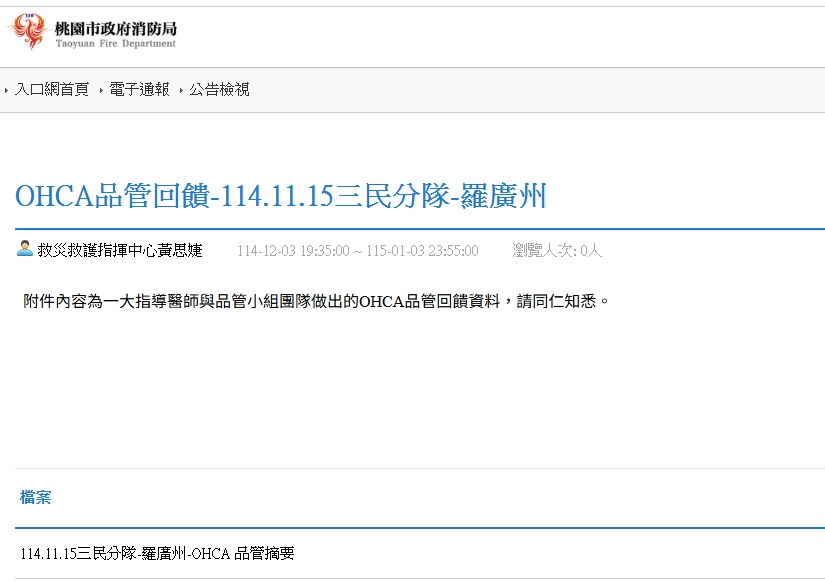This screenshot has width=825, height=582.
Task: Click the user avatar icon beside author name
Action: (25, 249)
